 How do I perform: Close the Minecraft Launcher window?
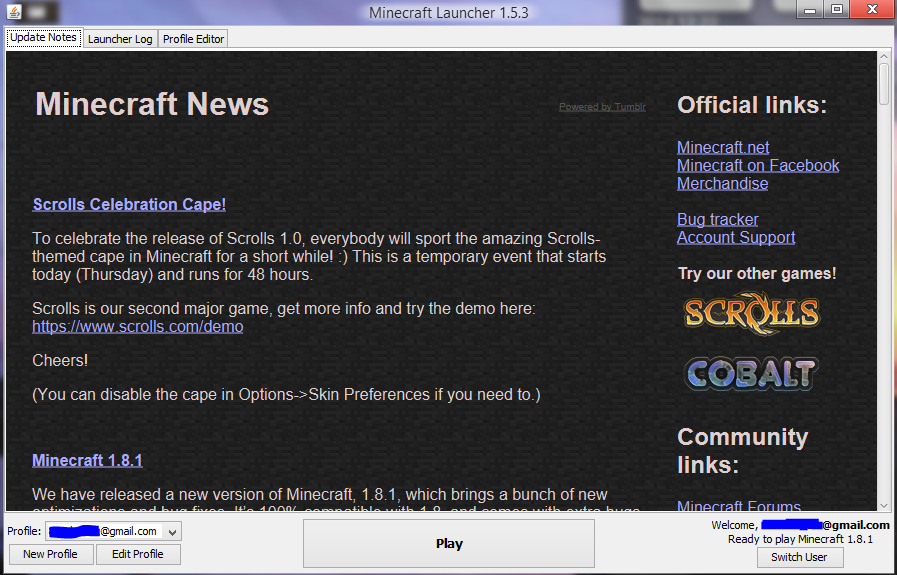(872, 9)
